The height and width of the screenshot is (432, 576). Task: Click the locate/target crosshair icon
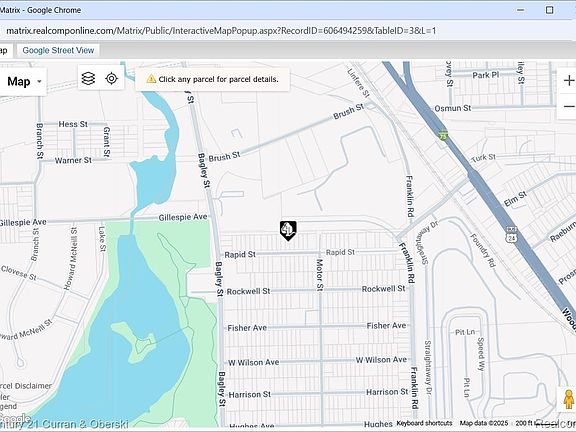[111, 78]
